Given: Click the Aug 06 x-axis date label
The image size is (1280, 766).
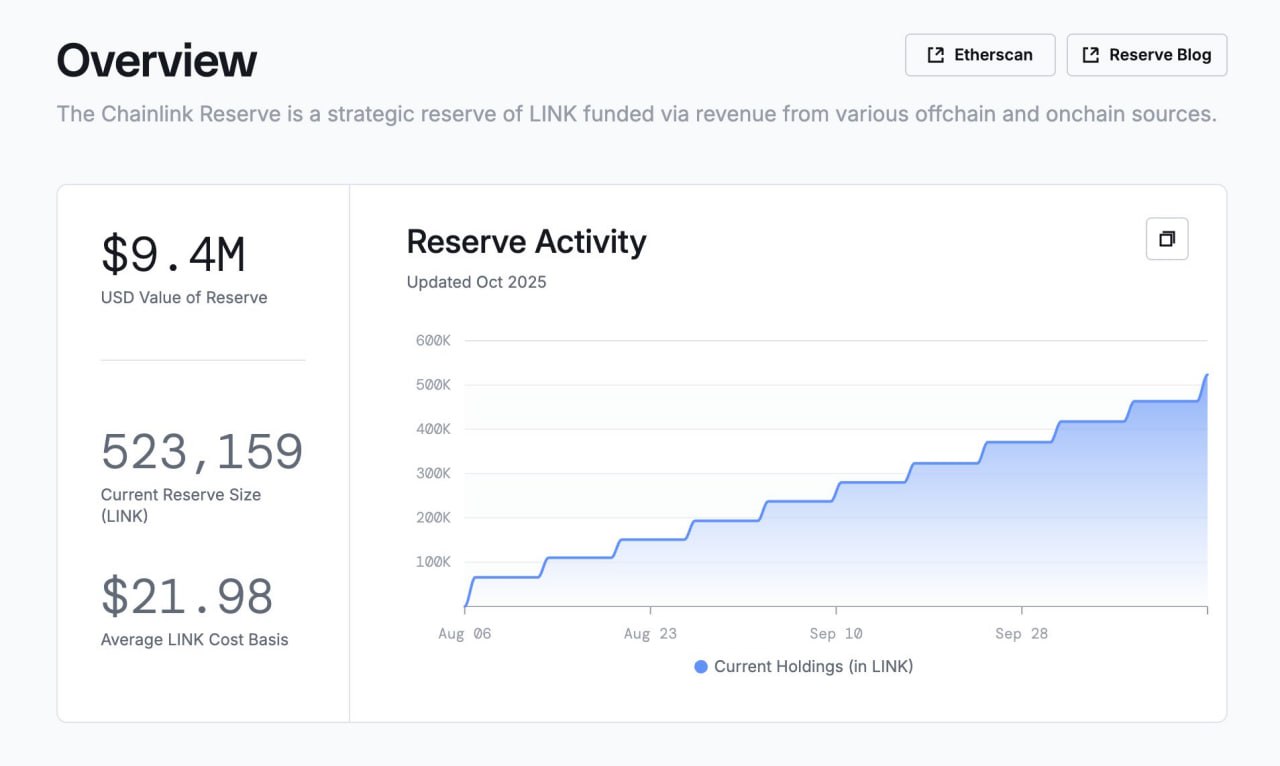Looking at the screenshot, I should (465, 634).
